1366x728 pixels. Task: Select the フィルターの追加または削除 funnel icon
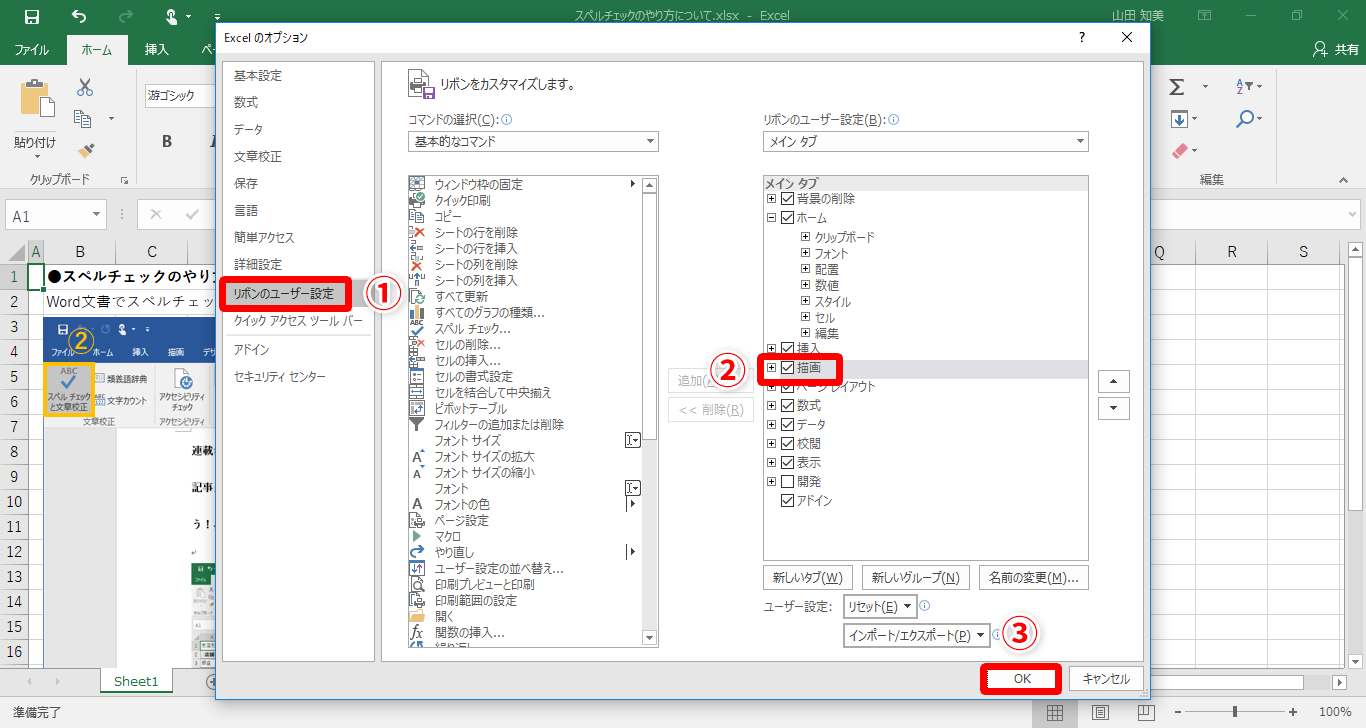click(x=418, y=424)
